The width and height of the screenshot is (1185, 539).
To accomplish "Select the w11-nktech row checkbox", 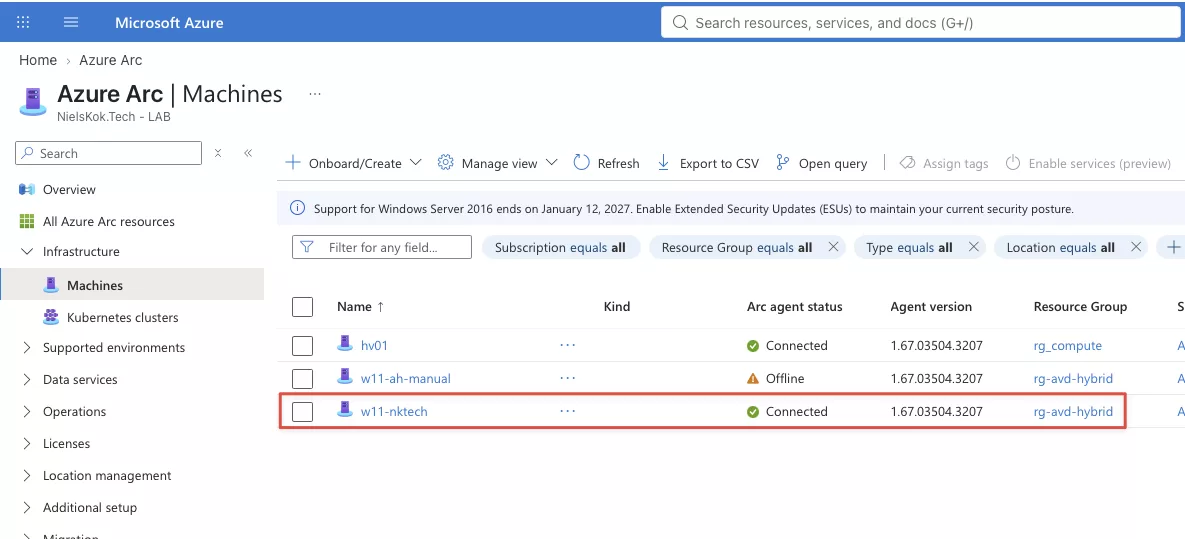I will (302, 412).
